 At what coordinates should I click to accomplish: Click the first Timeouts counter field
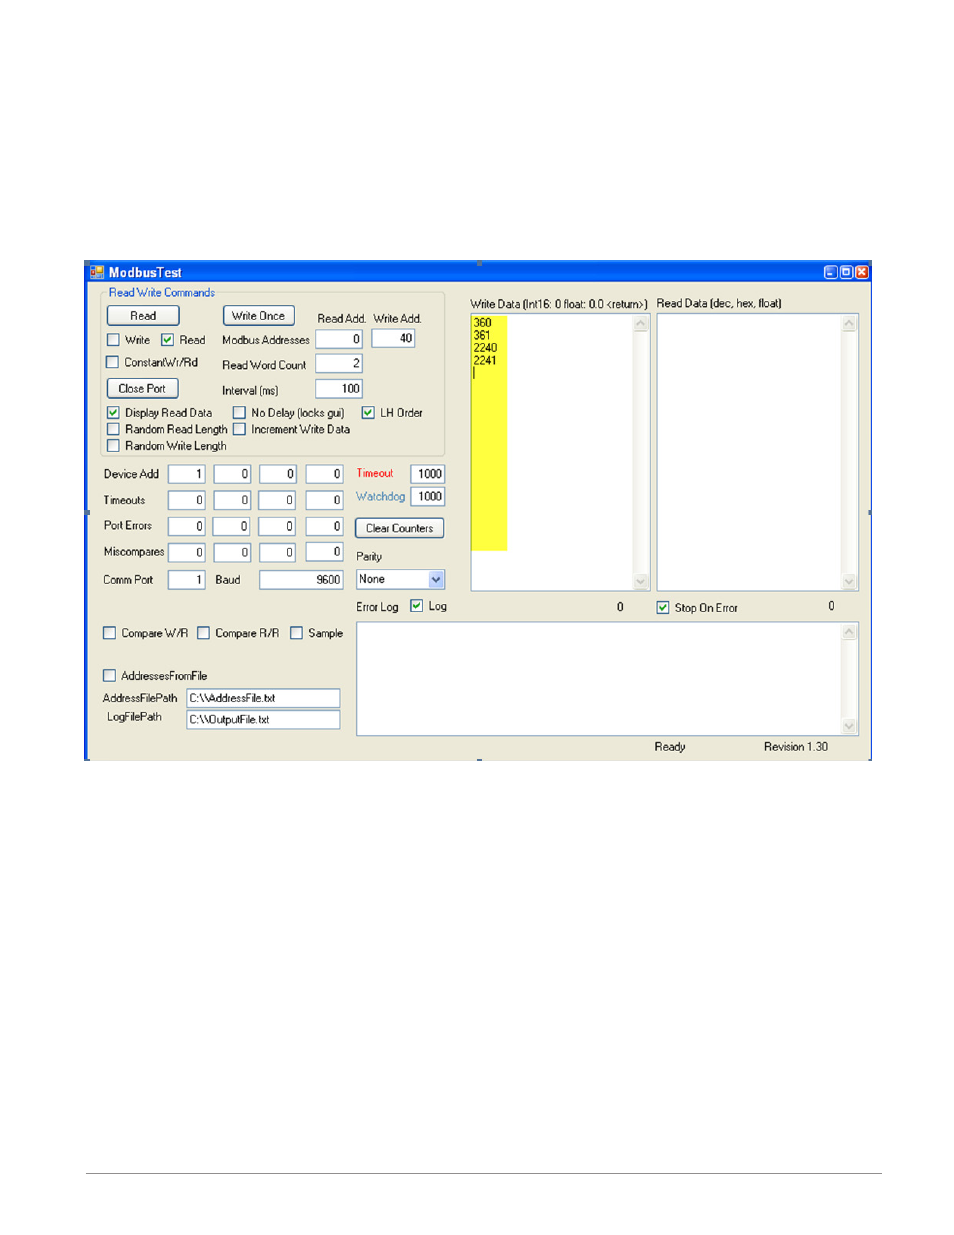186,500
